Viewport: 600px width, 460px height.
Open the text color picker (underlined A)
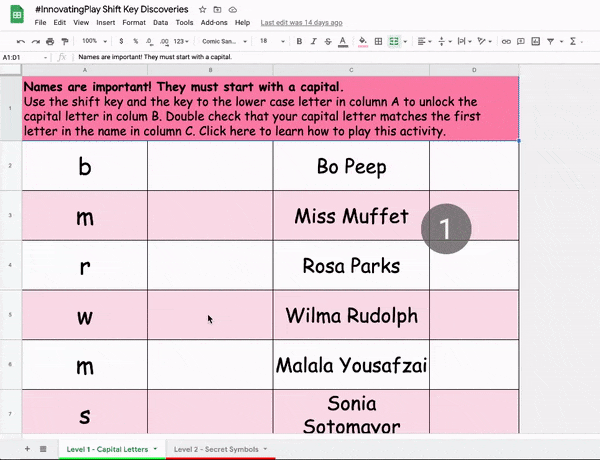click(343, 42)
